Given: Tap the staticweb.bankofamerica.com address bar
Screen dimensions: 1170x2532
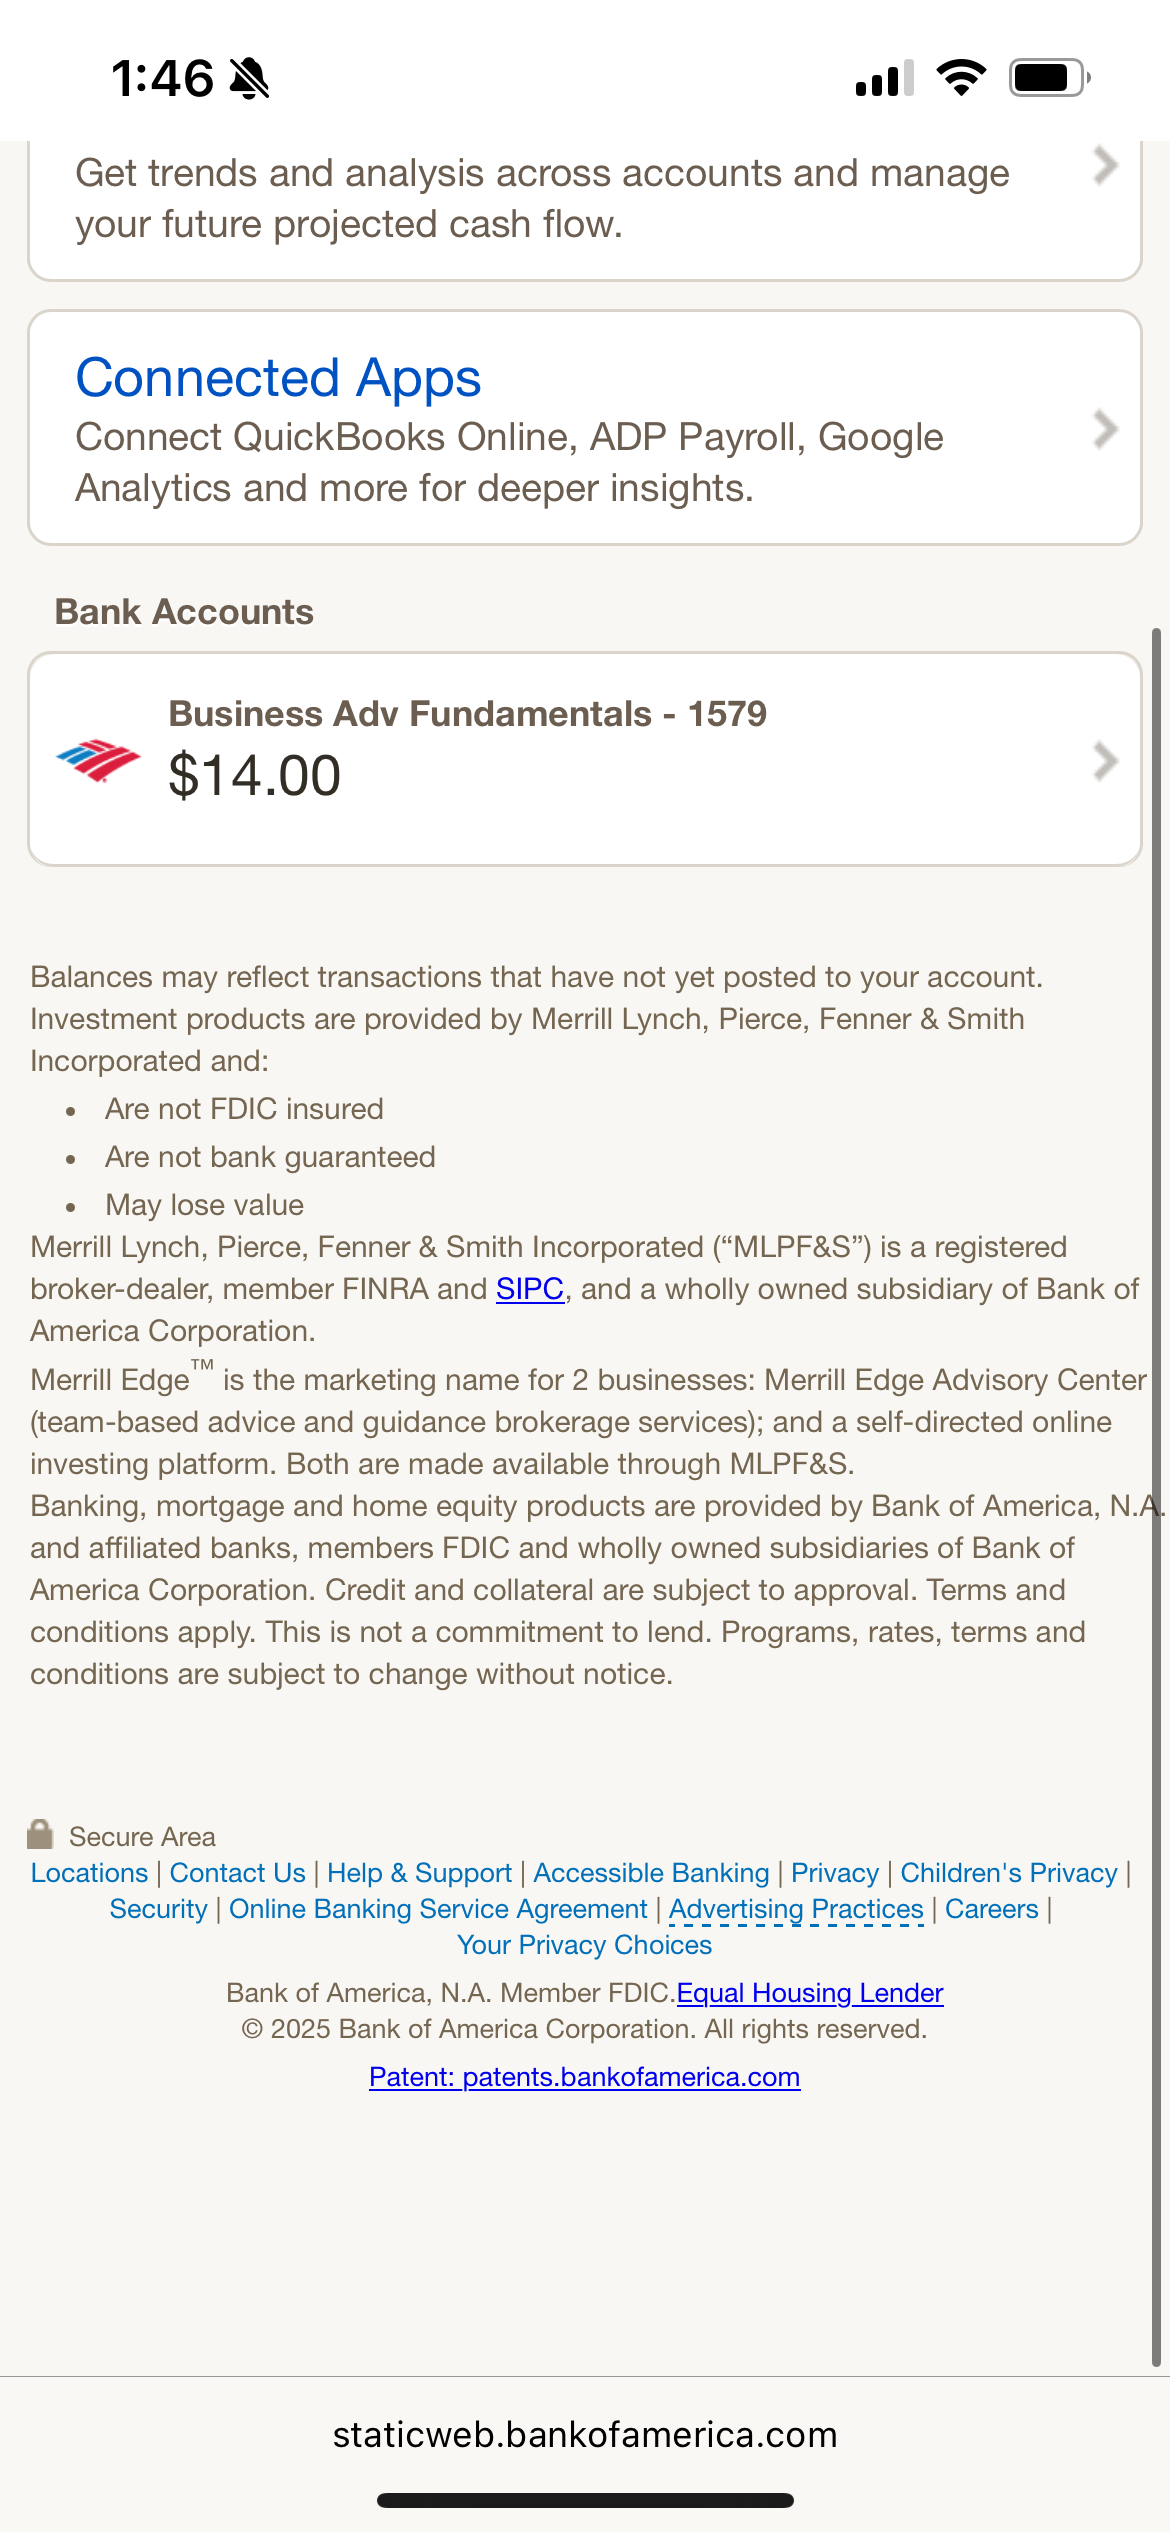Looking at the screenshot, I should coord(585,2435).
